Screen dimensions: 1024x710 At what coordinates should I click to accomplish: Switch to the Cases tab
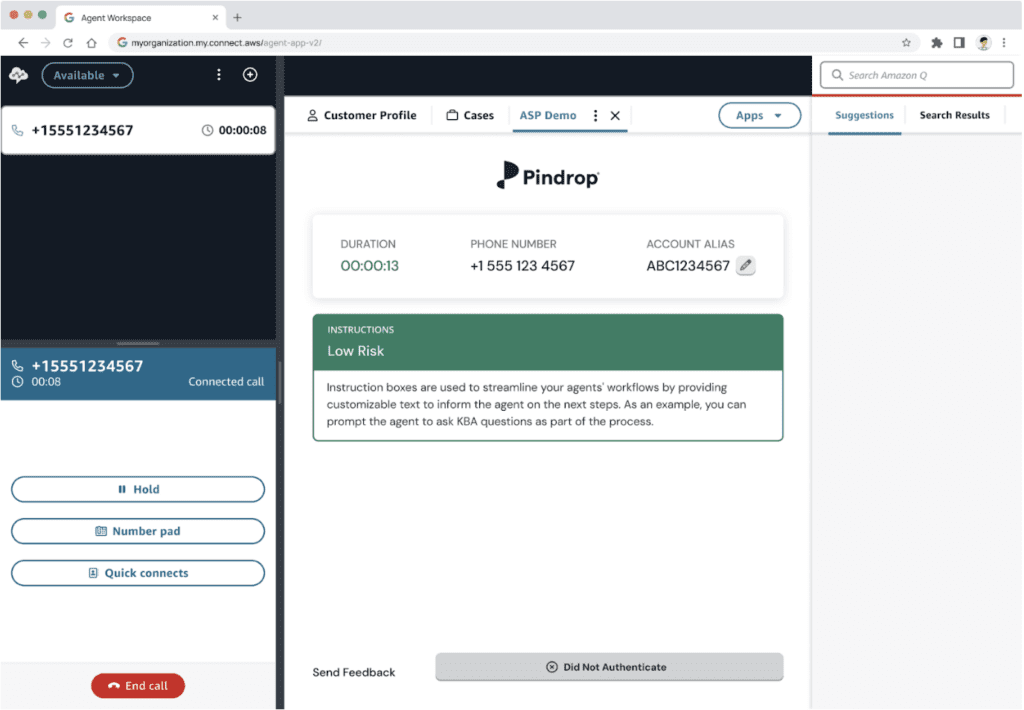tap(470, 115)
